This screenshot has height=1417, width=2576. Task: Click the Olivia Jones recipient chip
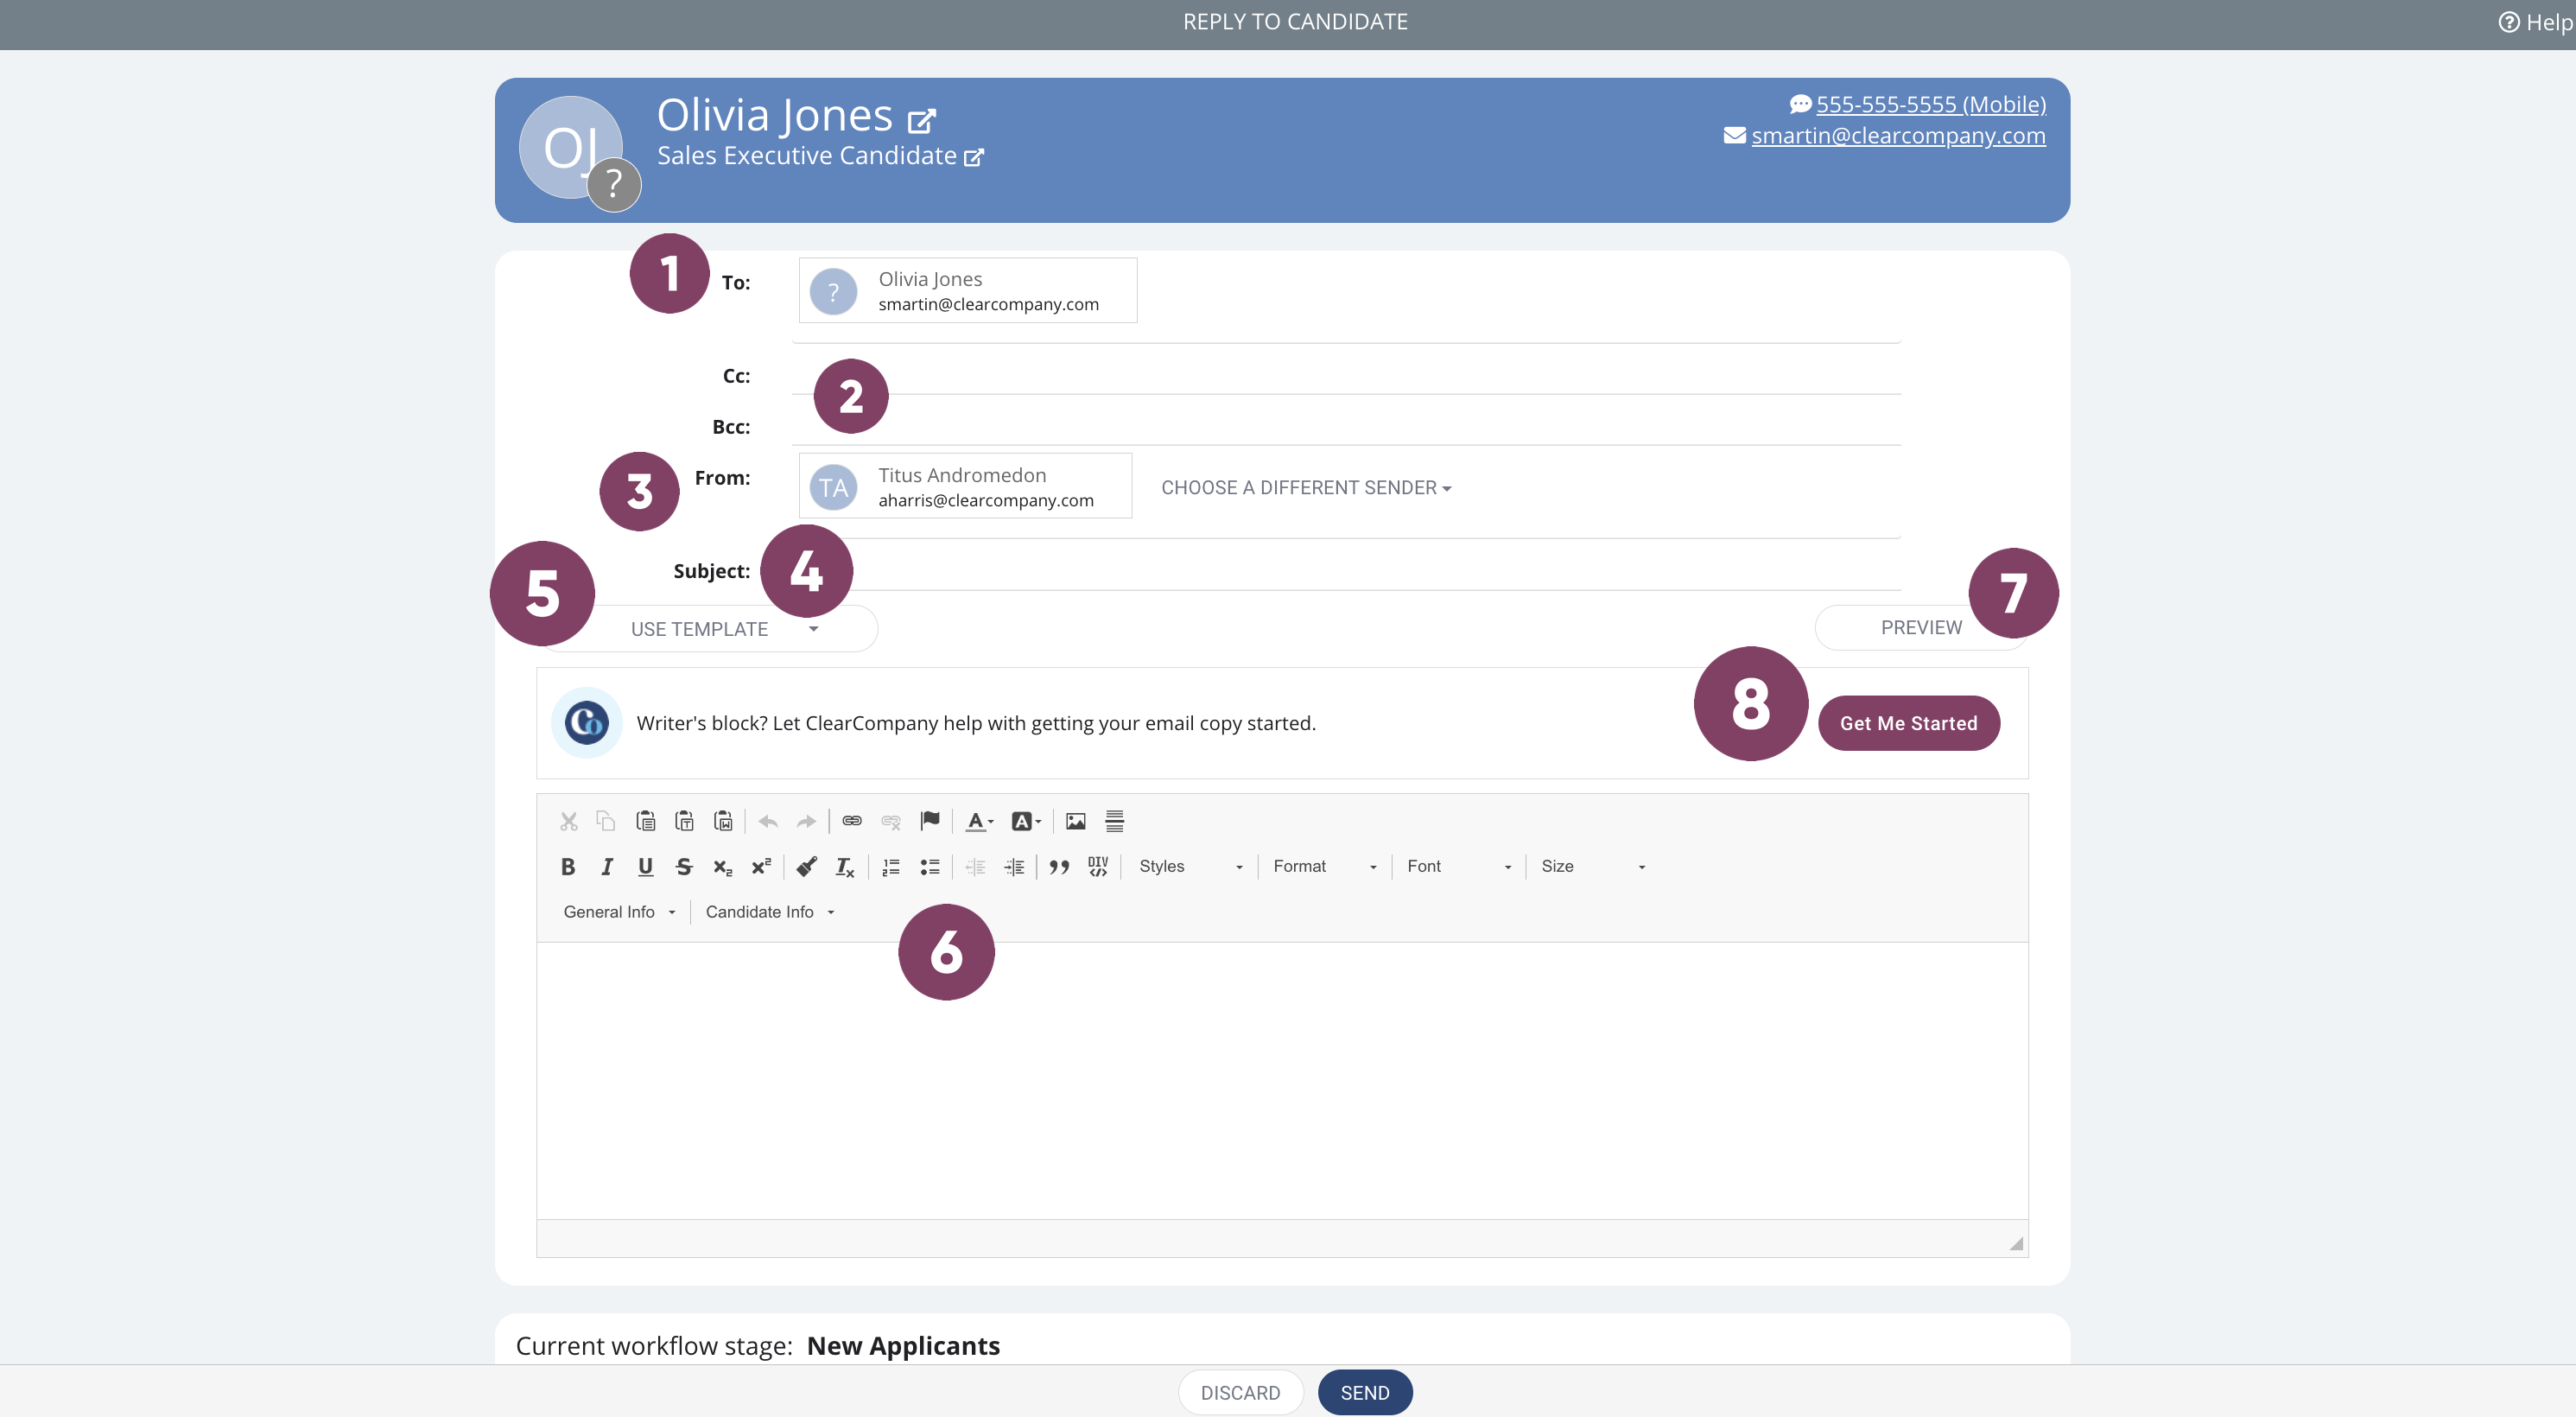pos(967,290)
